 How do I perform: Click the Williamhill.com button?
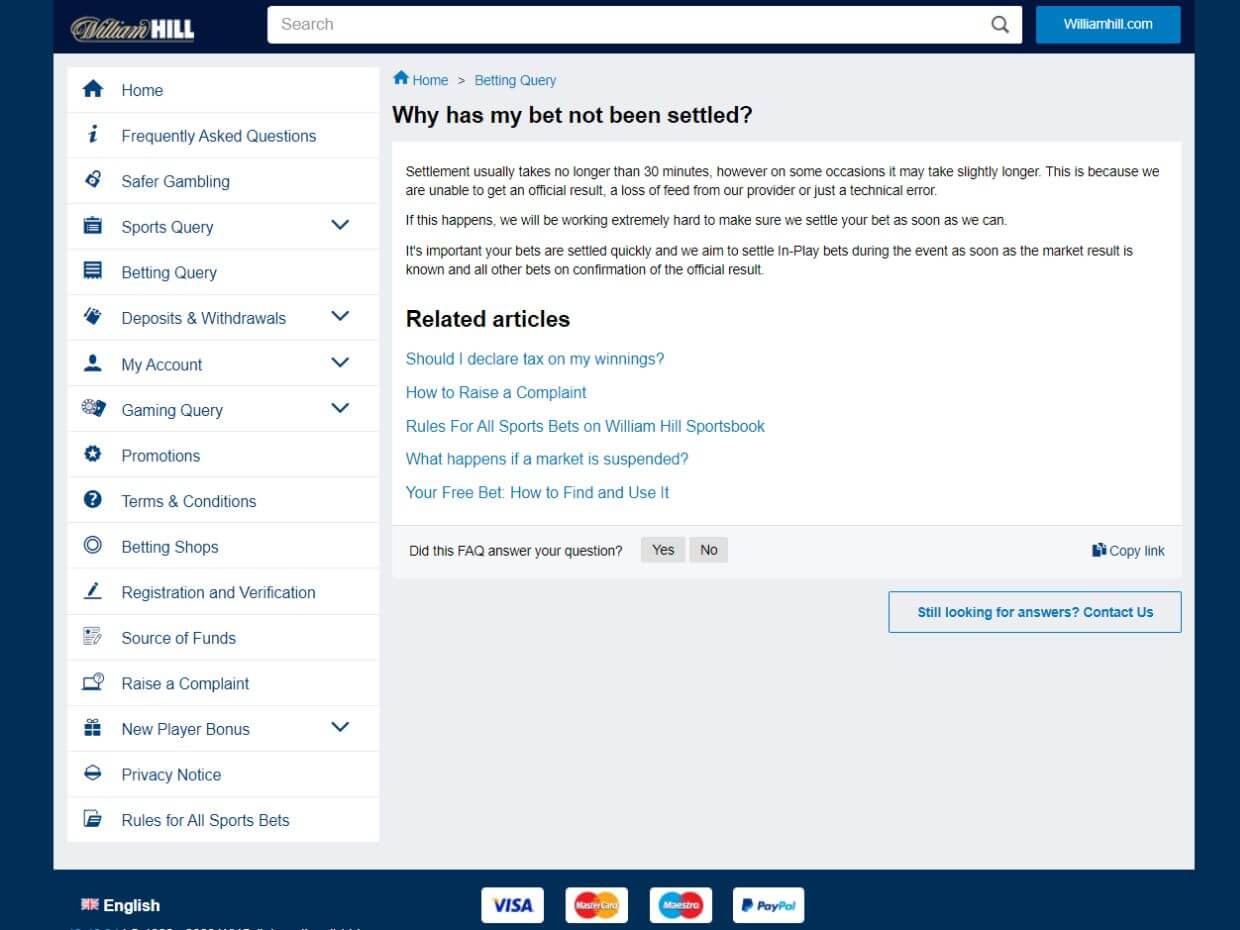tap(1108, 24)
